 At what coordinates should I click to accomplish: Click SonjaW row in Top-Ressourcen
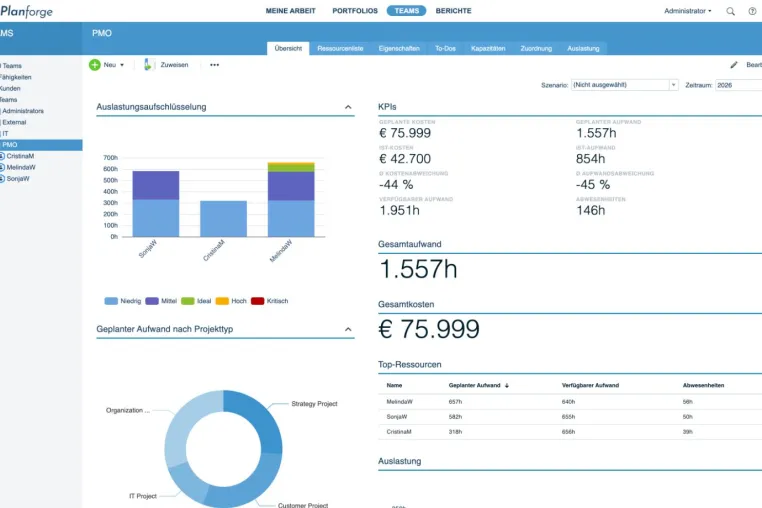coord(570,417)
